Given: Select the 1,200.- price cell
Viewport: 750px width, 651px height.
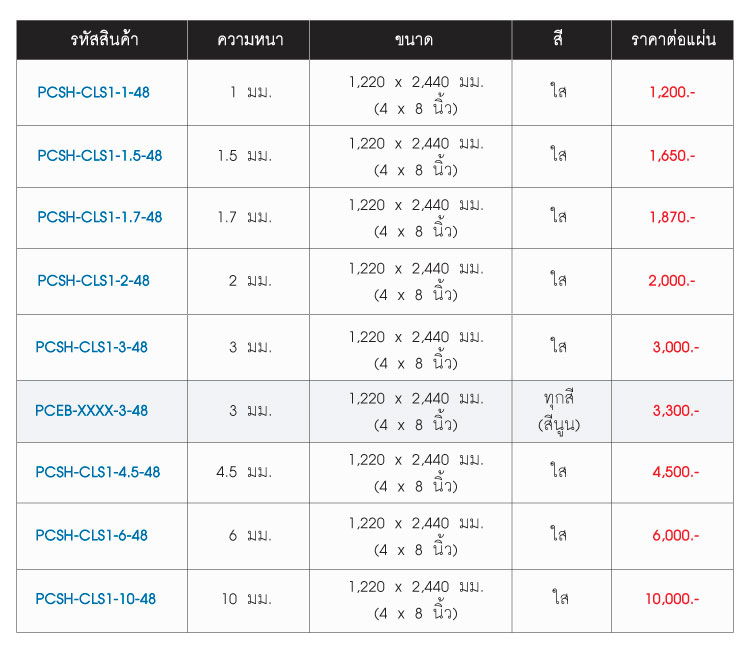Looking at the screenshot, I should pyautogui.click(x=673, y=93).
